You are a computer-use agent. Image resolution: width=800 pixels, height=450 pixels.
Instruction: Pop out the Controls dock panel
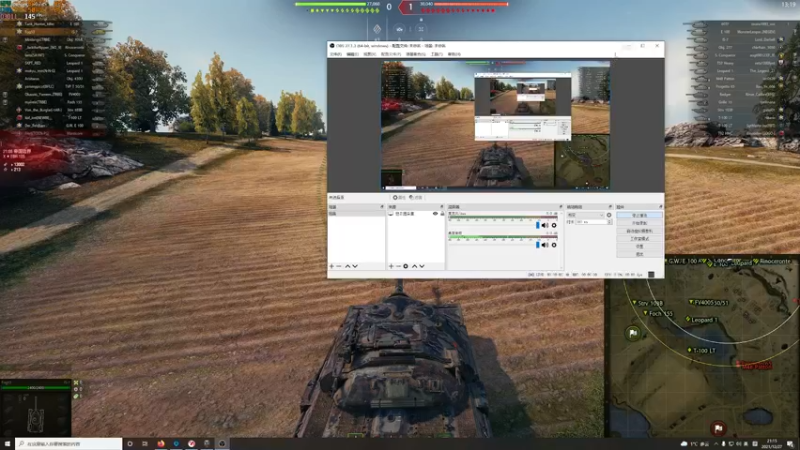pos(661,207)
